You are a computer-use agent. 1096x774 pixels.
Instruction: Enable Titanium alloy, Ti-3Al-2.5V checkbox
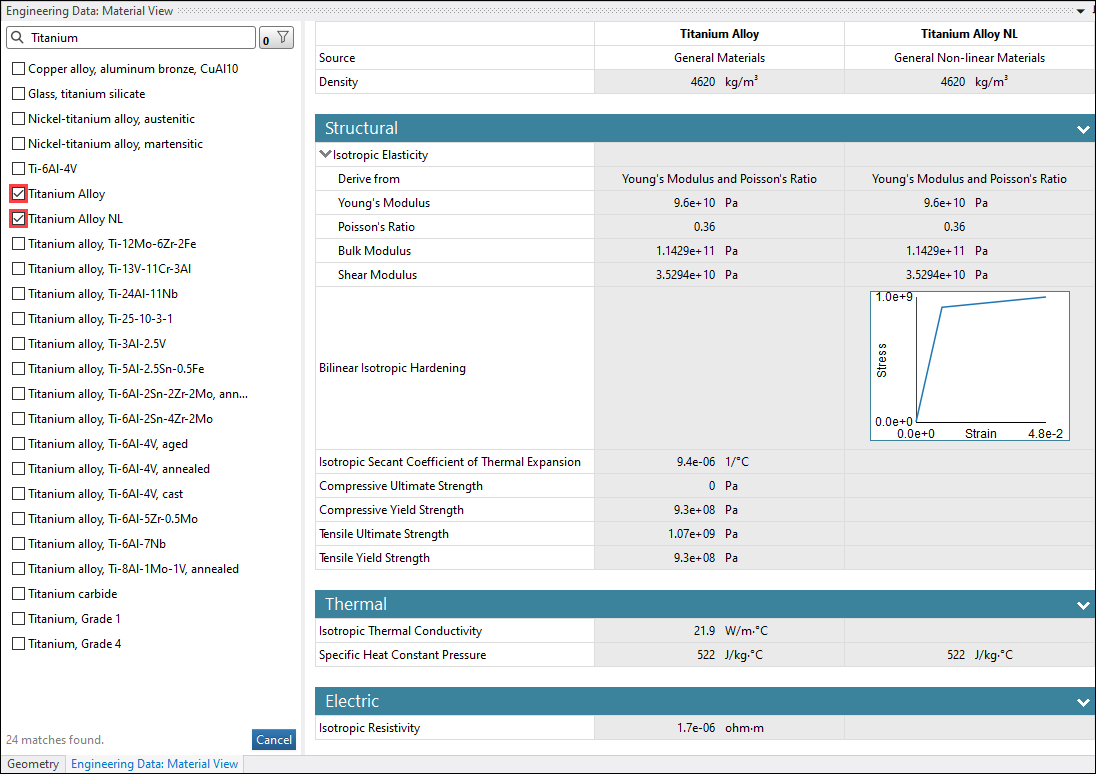point(19,344)
